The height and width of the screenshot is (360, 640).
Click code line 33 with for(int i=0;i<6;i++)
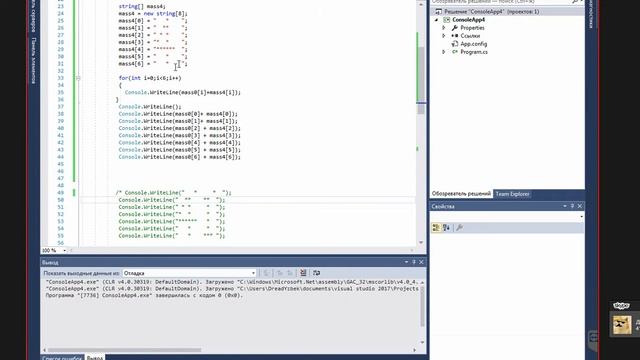coord(150,78)
